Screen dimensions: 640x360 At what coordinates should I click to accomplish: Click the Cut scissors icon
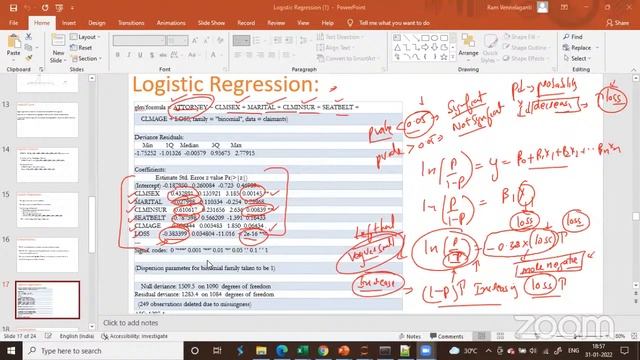[x=29, y=37]
